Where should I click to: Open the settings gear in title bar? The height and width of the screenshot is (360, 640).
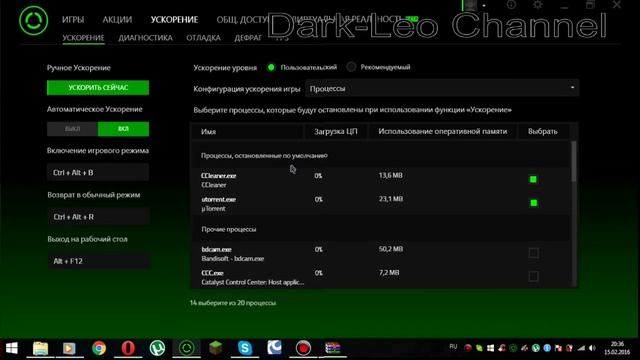click(538, 4)
